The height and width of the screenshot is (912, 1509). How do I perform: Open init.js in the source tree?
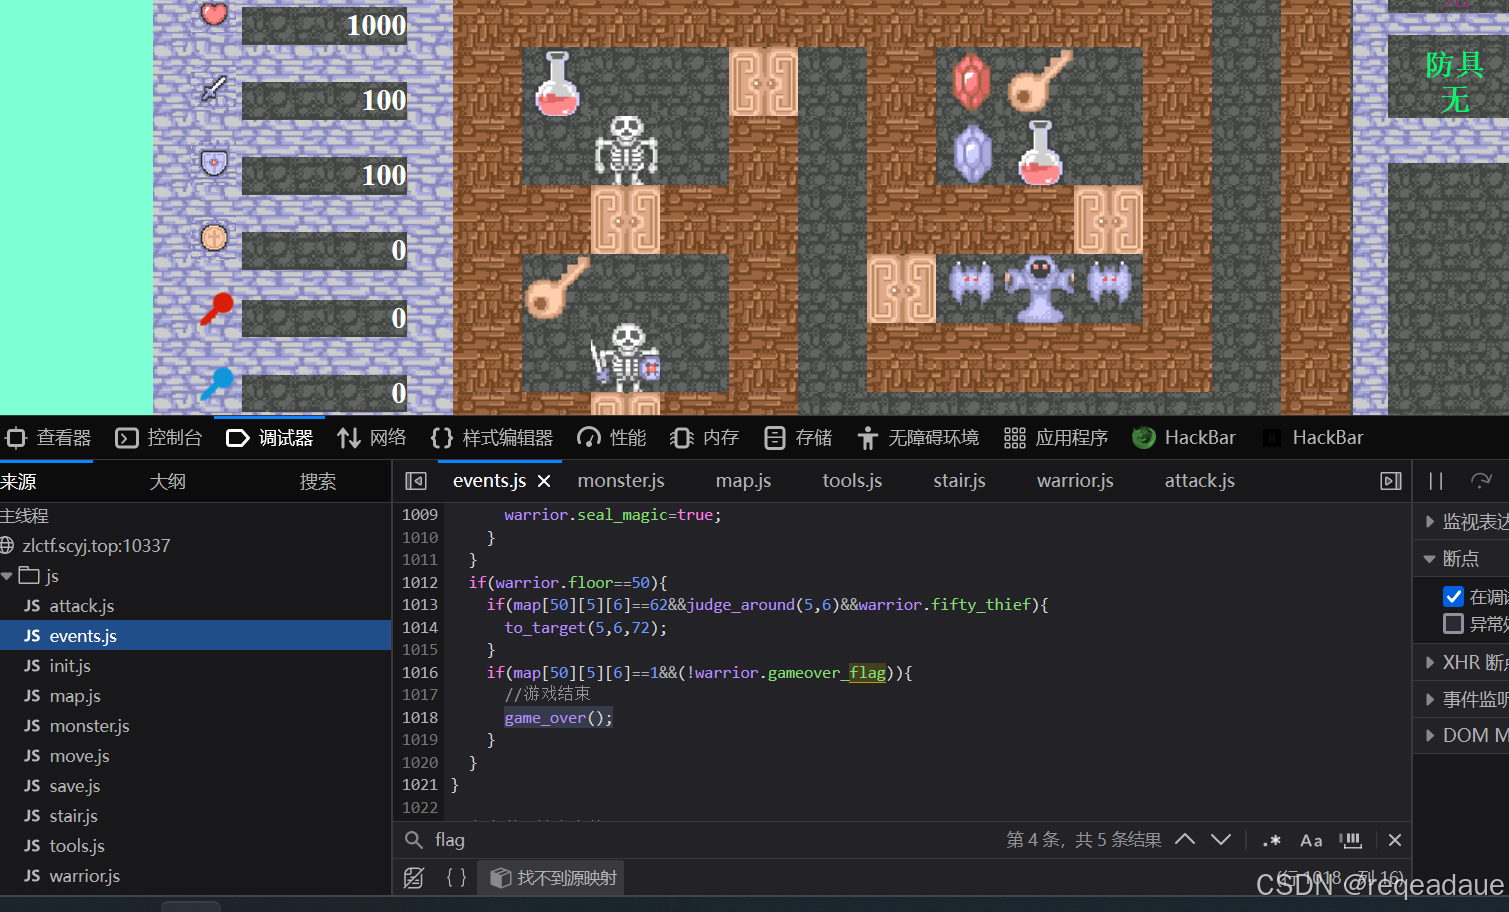70,666
